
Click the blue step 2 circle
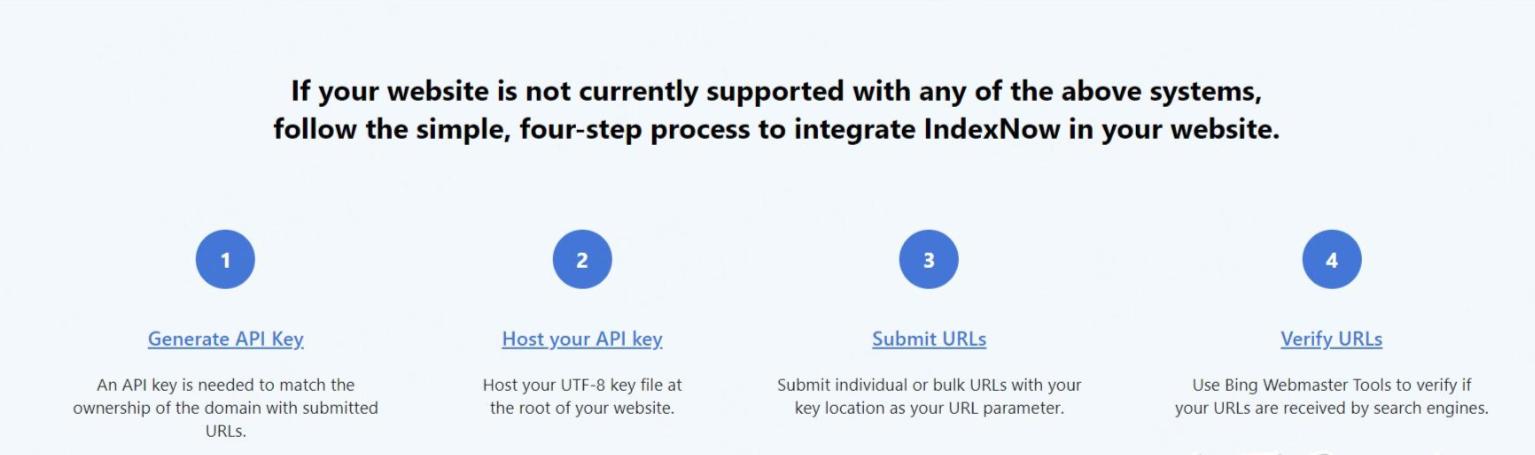pos(582,260)
